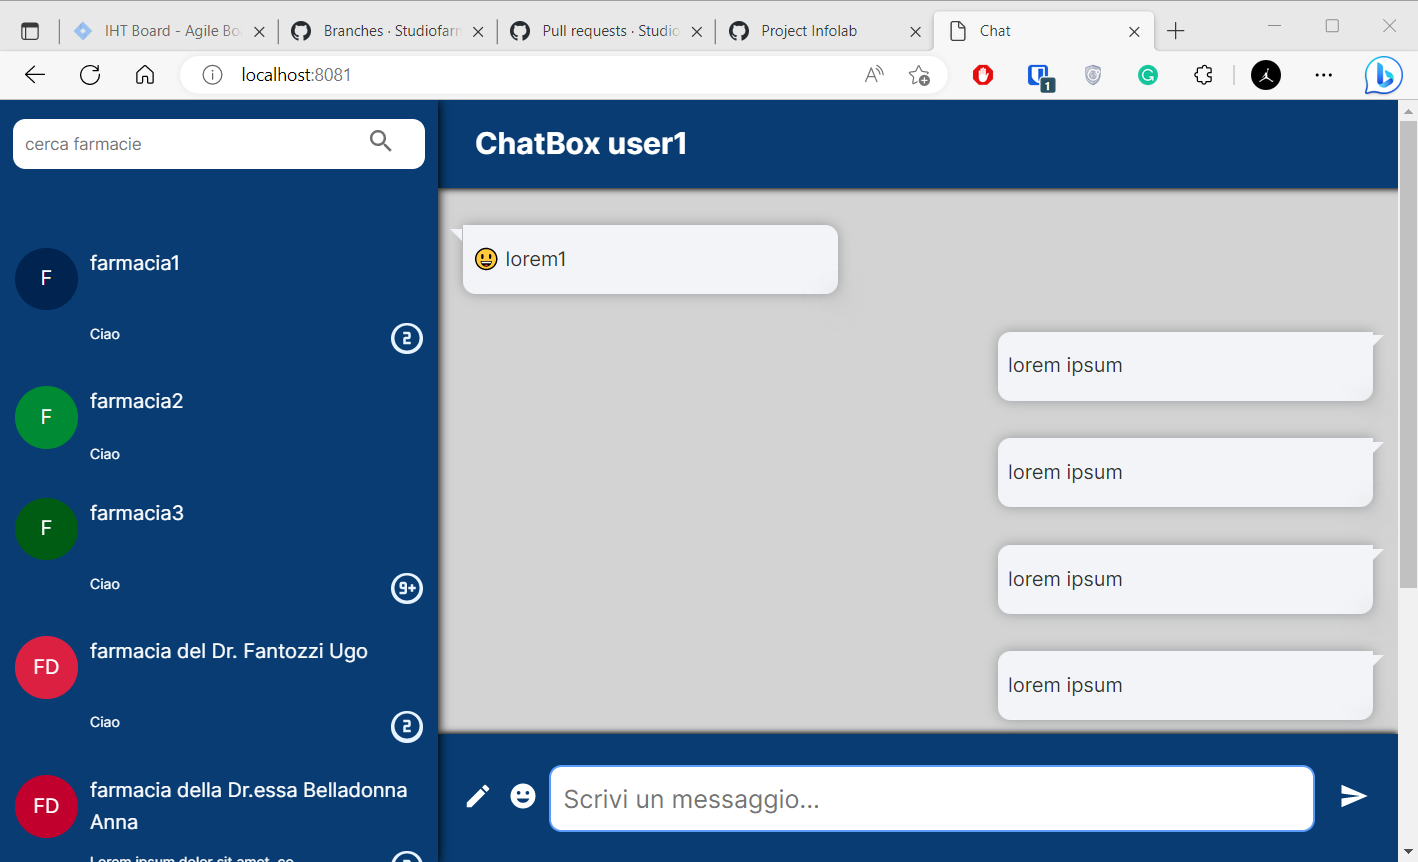Open the browser settings ellipsis menu

[1323, 75]
